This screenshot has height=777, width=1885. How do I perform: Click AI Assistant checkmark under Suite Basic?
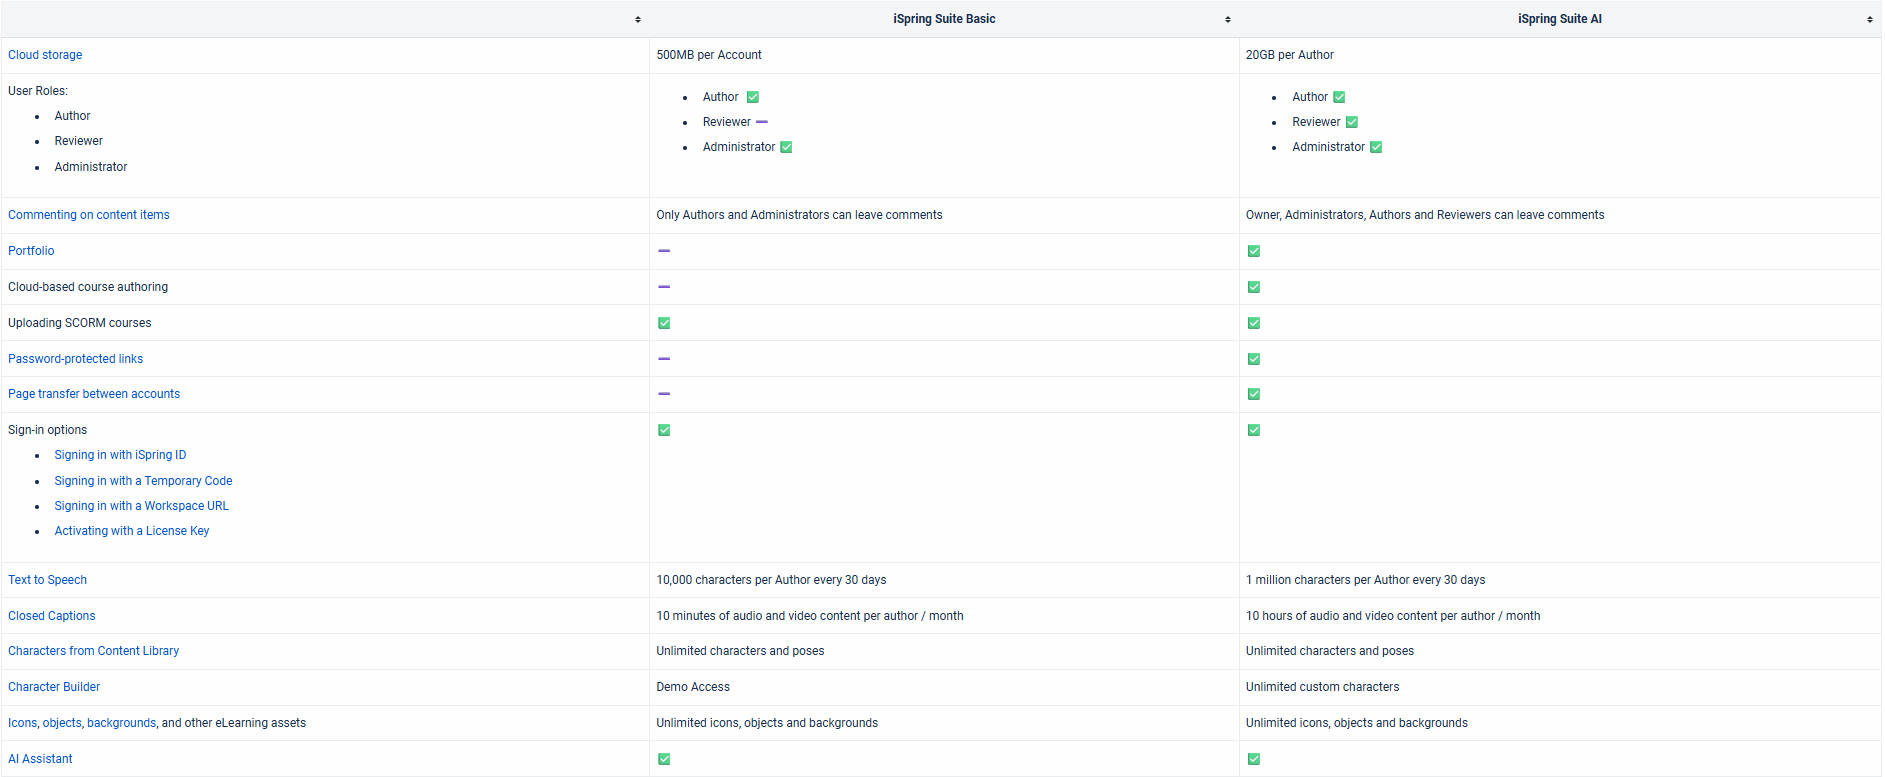pyautogui.click(x=664, y=759)
